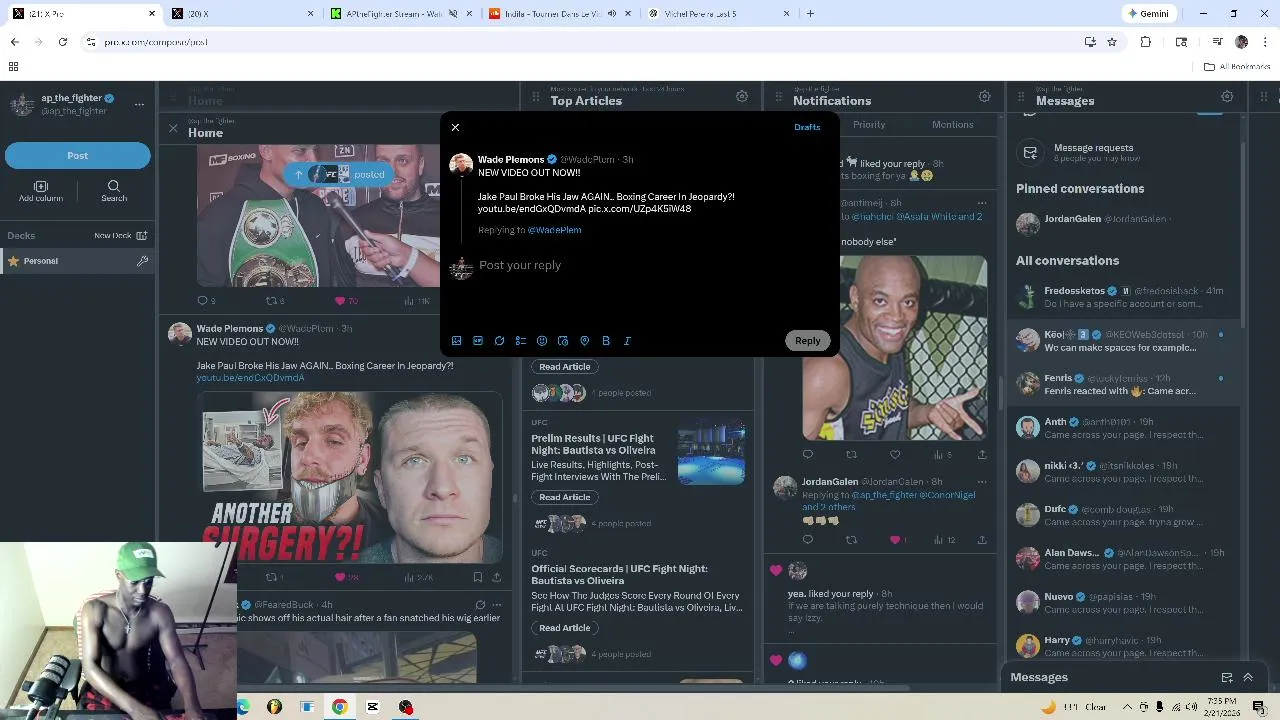The width and height of the screenshot is (1280, 720).
Task: Switch to Mentions notifications tab
Action: [x=952, y=125]
